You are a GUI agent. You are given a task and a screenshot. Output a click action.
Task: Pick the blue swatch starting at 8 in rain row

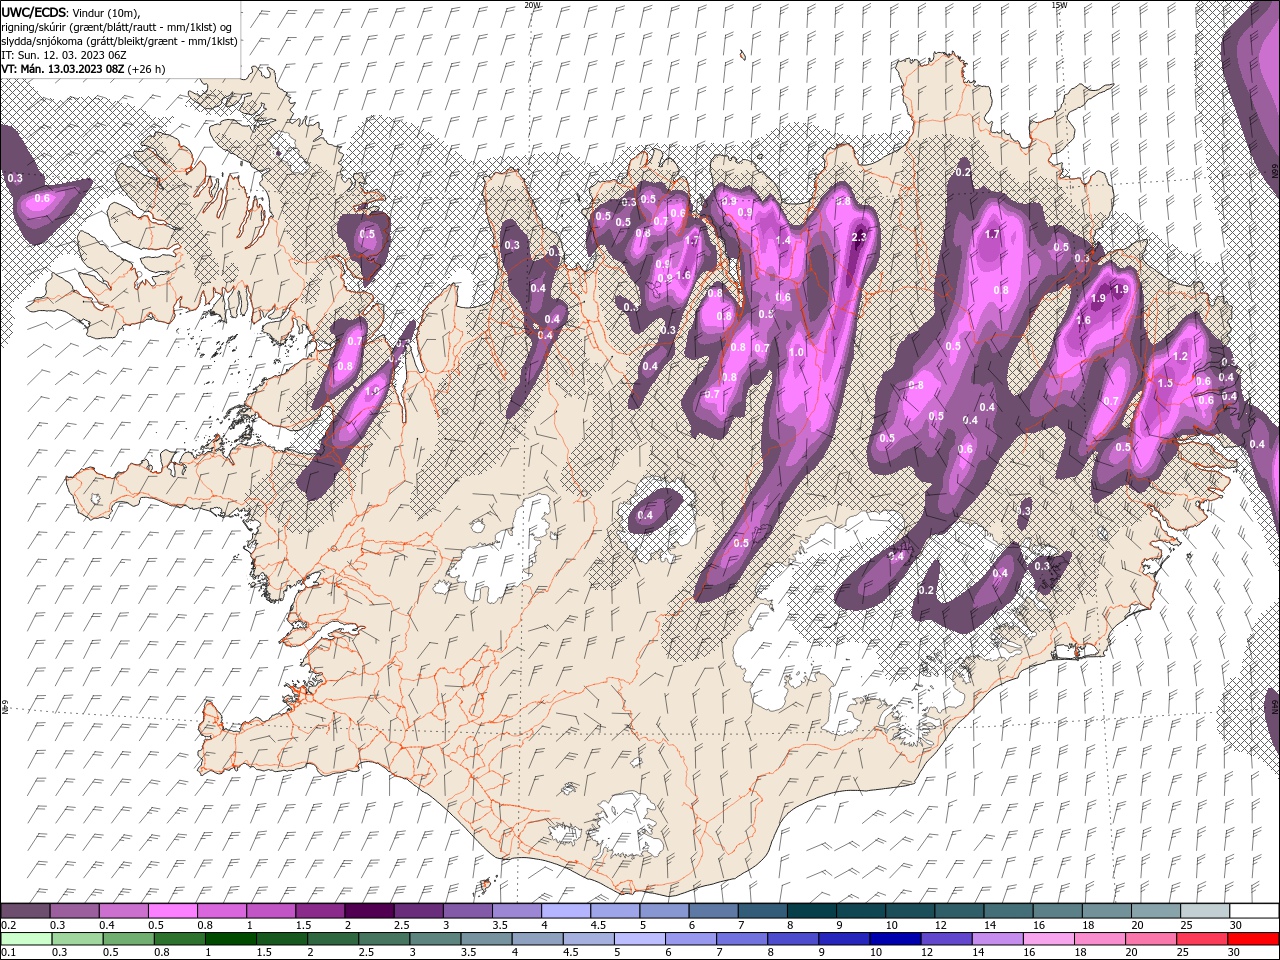coord(792,939)
